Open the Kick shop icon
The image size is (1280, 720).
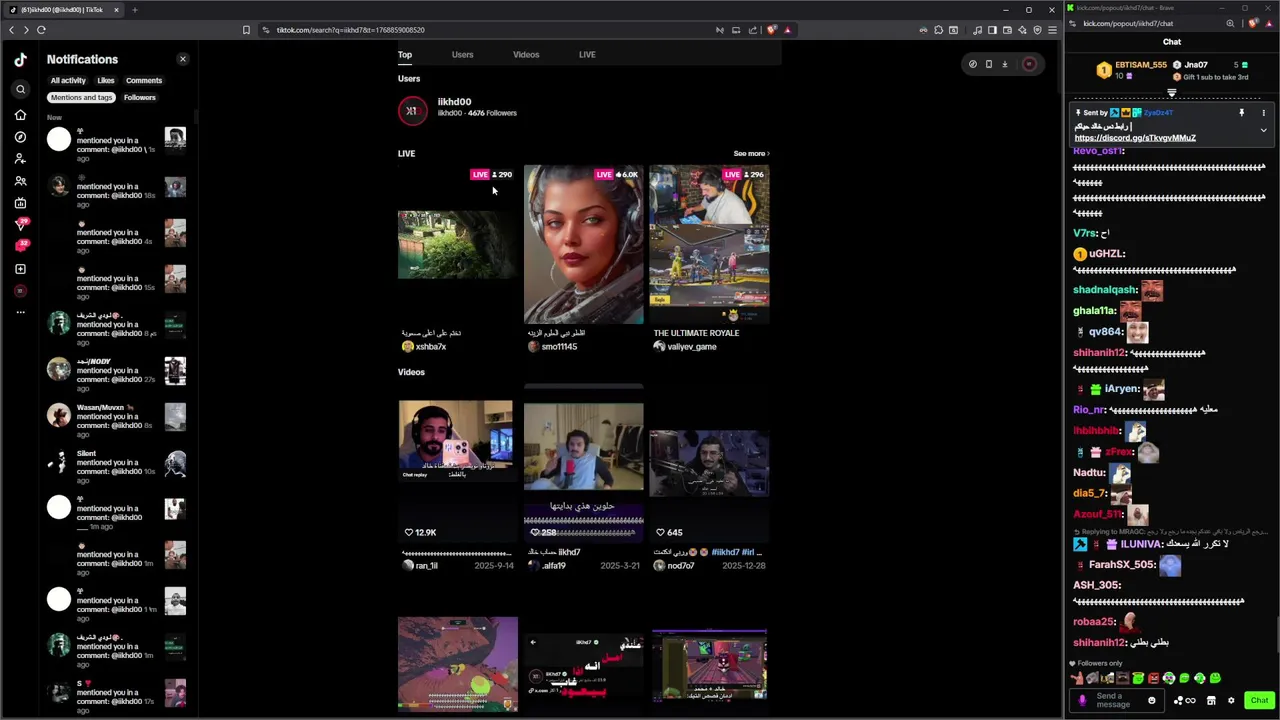(x=1211, y=700)
